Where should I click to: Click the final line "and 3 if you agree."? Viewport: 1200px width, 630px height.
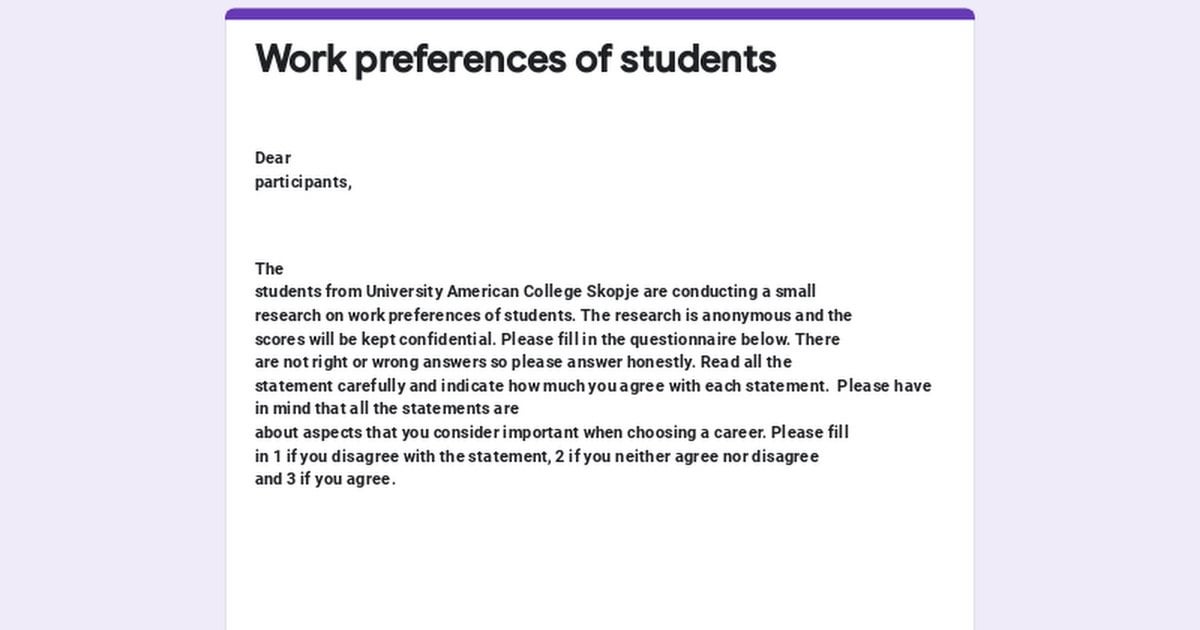(326, 479)
